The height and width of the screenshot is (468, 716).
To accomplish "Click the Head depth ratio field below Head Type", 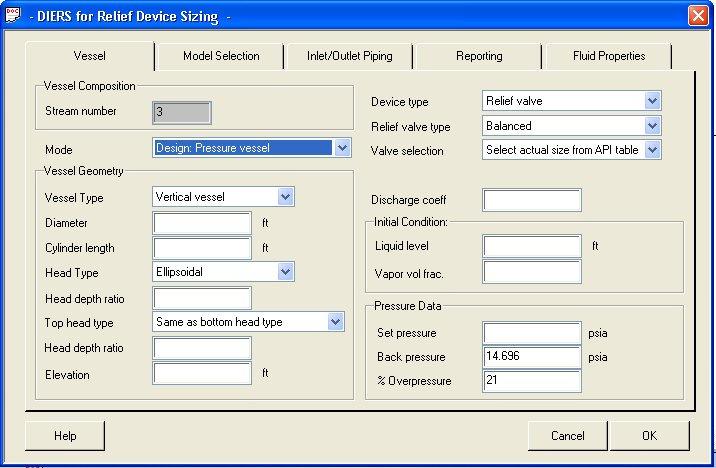I will point(202,298).
